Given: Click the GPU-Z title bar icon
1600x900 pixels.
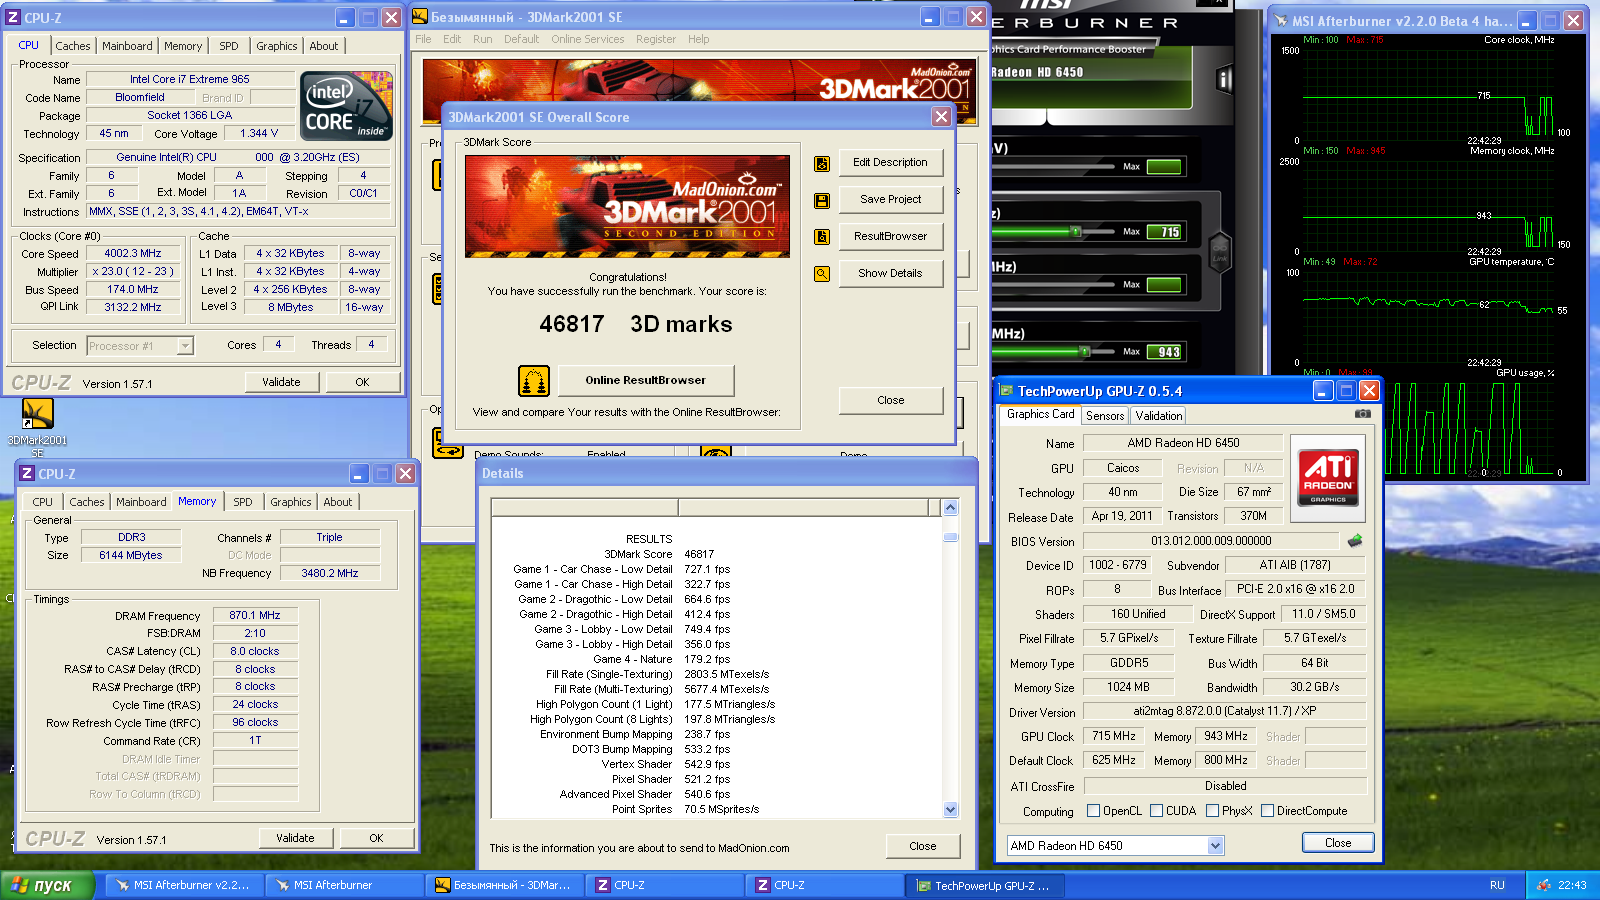Looking at the screenshot, I should (1006, 391).
